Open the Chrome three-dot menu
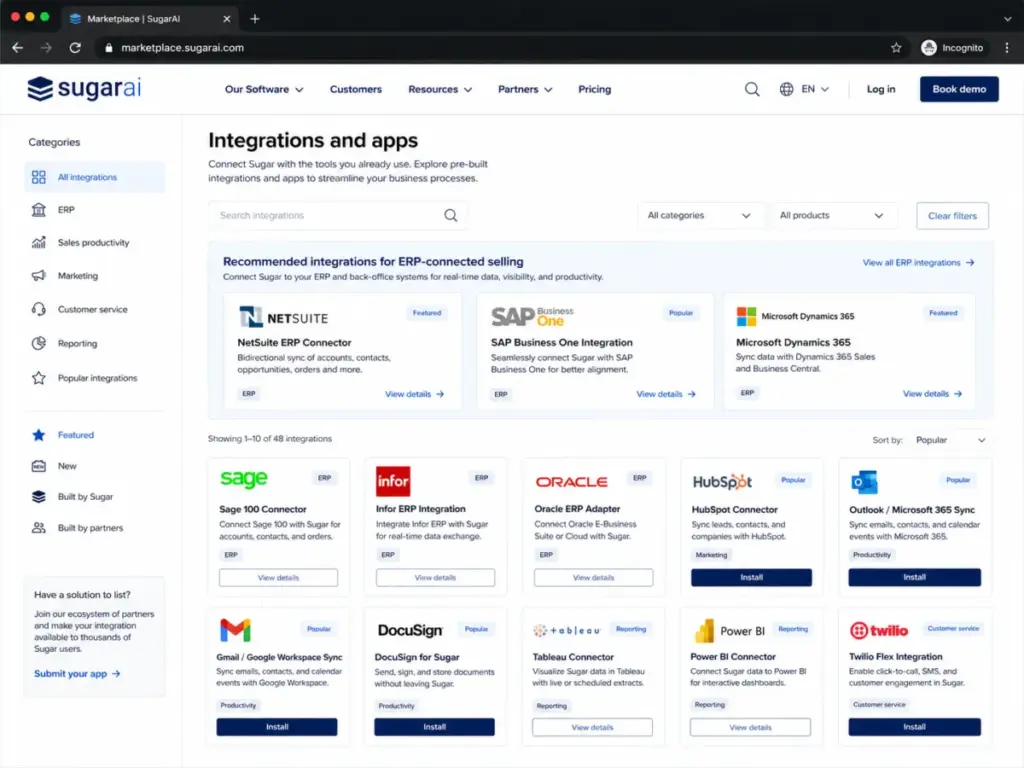 [1006, 48]
